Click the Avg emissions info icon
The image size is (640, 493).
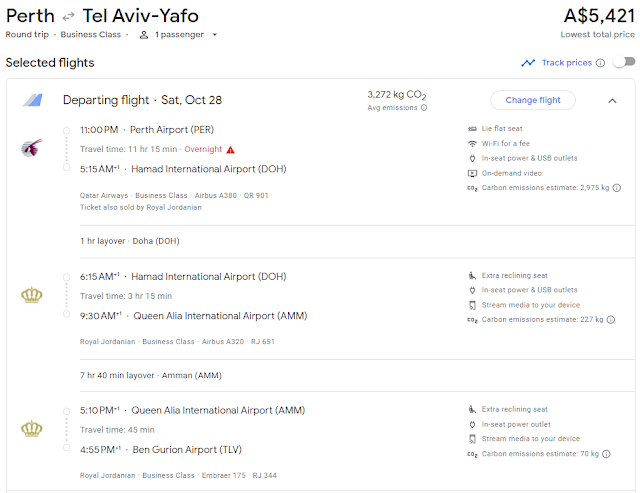pyautogui.click(x=424, y=108)
